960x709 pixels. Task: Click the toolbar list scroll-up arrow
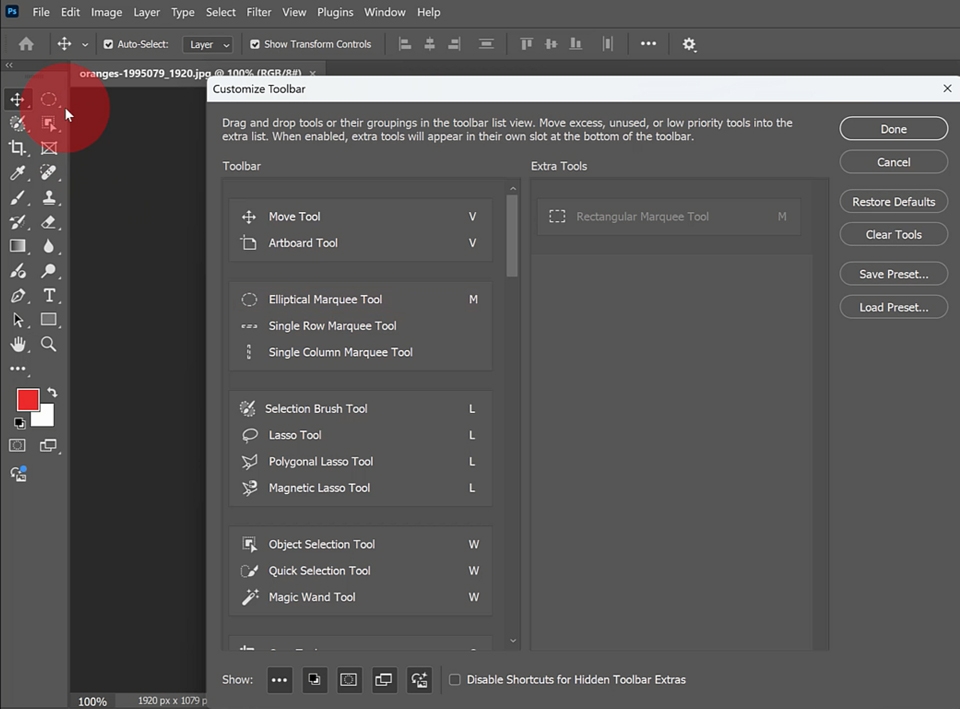513,189
